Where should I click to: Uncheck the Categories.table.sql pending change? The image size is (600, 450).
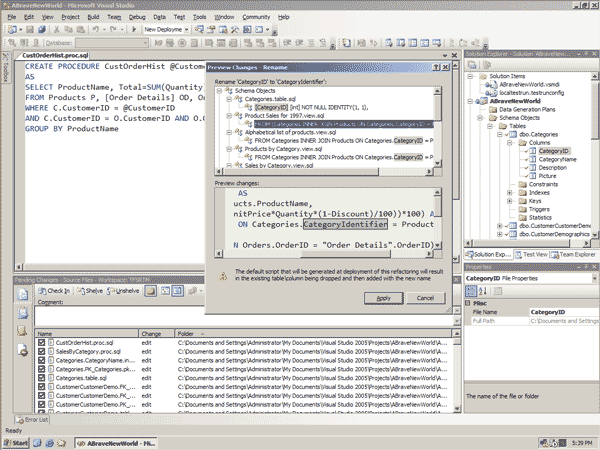coord(41,378)
